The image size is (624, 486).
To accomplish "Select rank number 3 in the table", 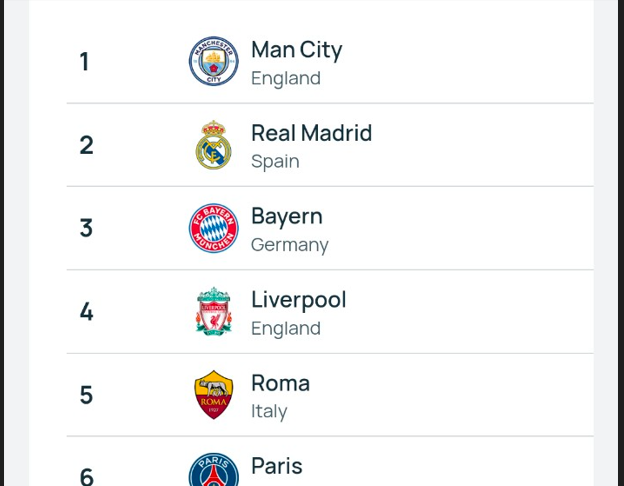I will (x=86, y=228).
